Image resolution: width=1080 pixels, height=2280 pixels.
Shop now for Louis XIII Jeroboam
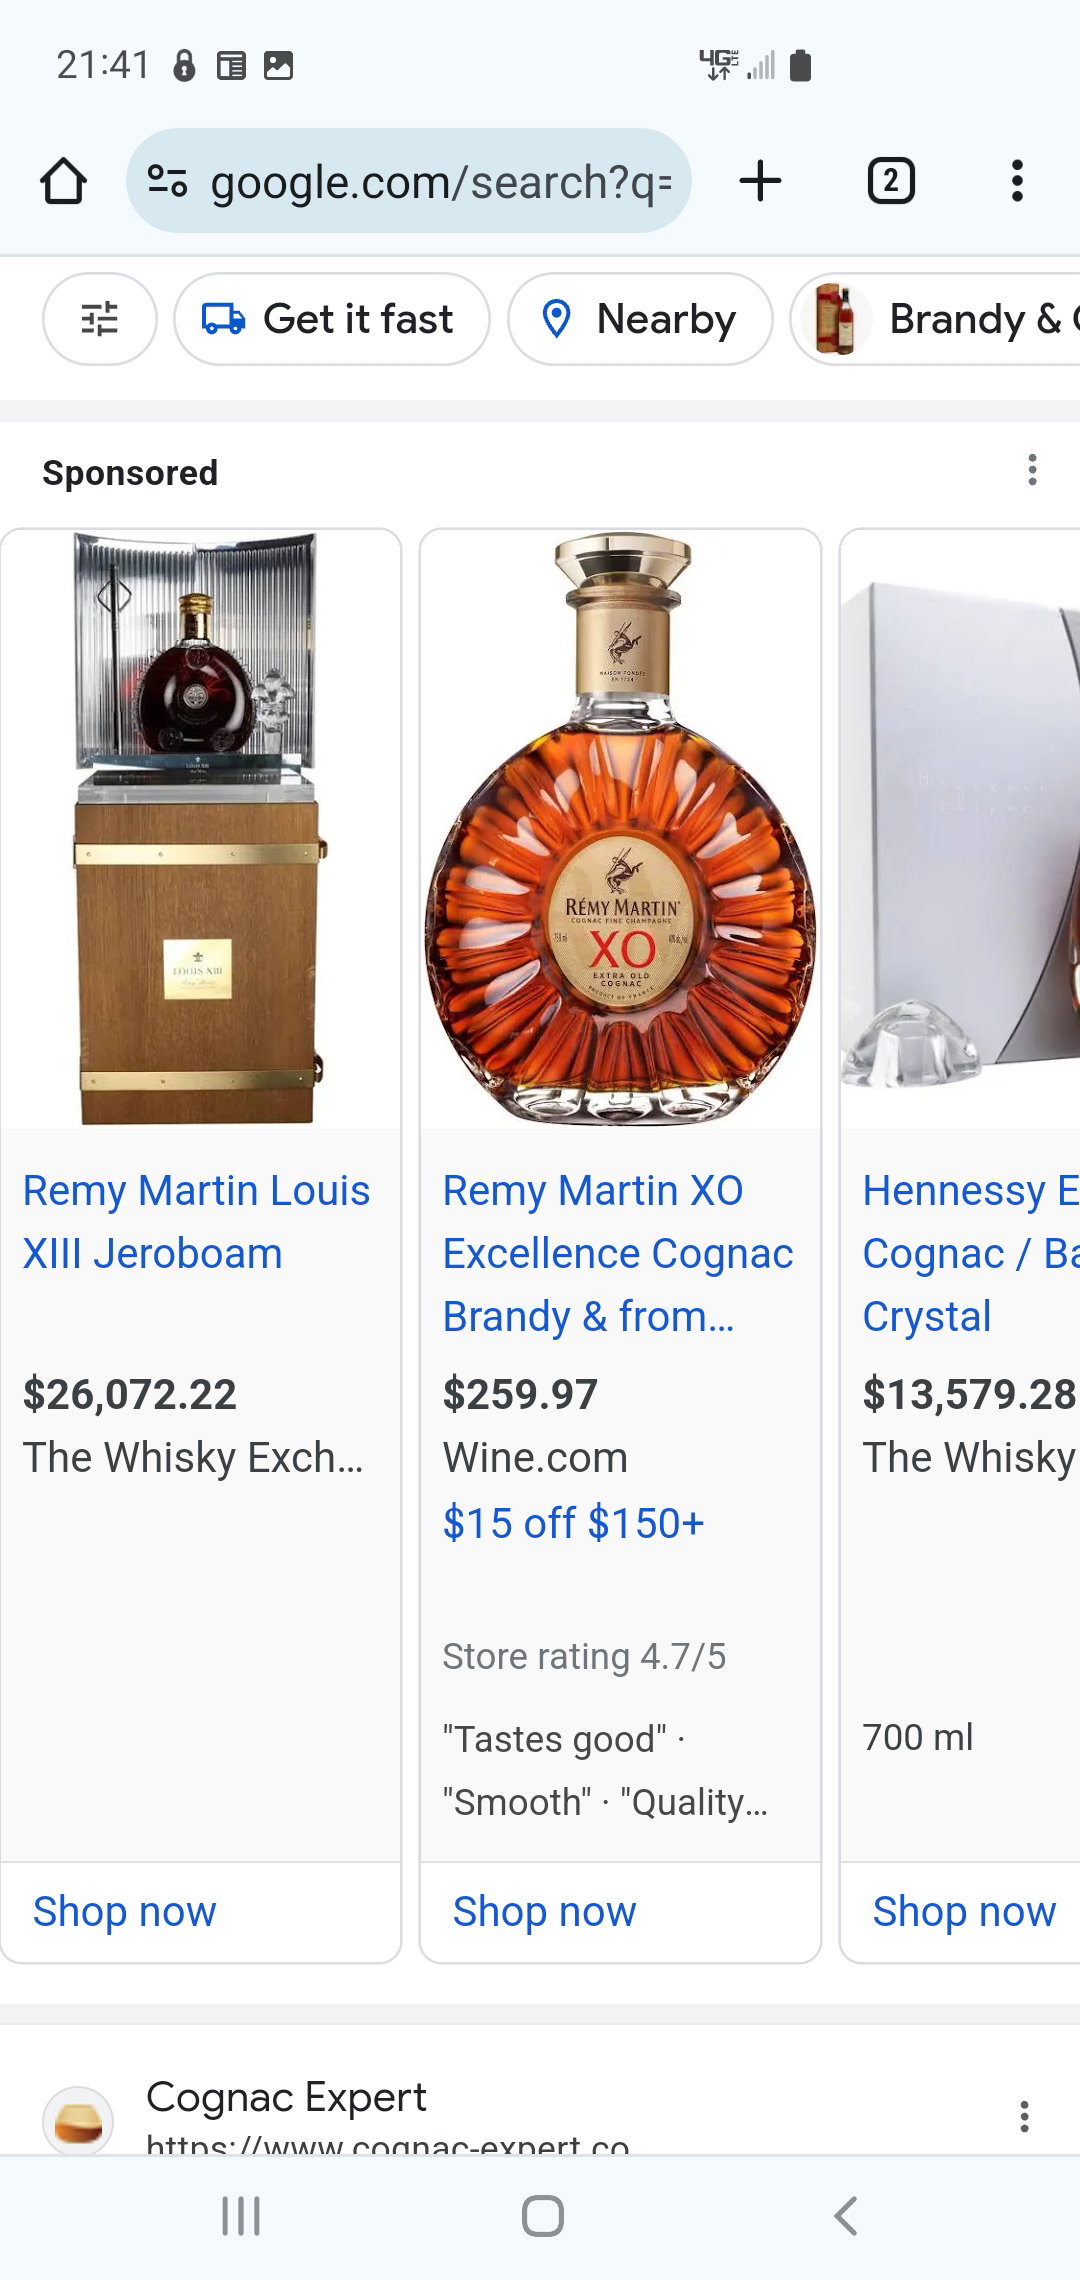pos(125,1911)
